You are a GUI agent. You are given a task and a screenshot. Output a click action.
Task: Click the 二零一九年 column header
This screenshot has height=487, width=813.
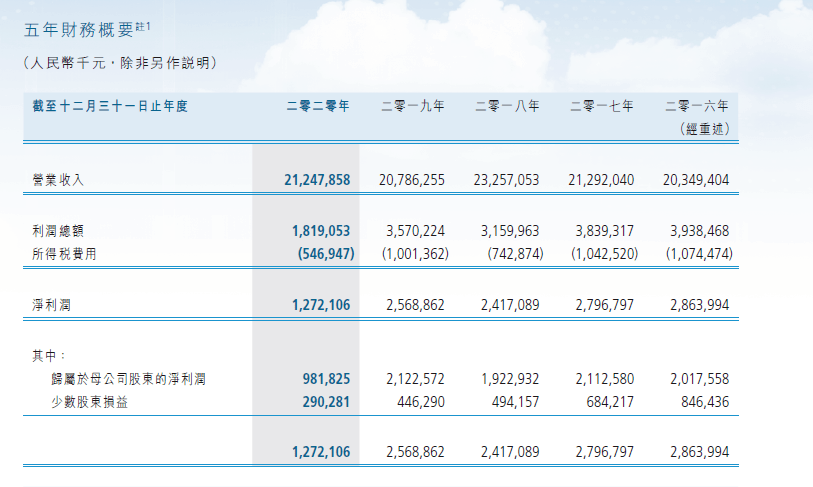(413, 106)
